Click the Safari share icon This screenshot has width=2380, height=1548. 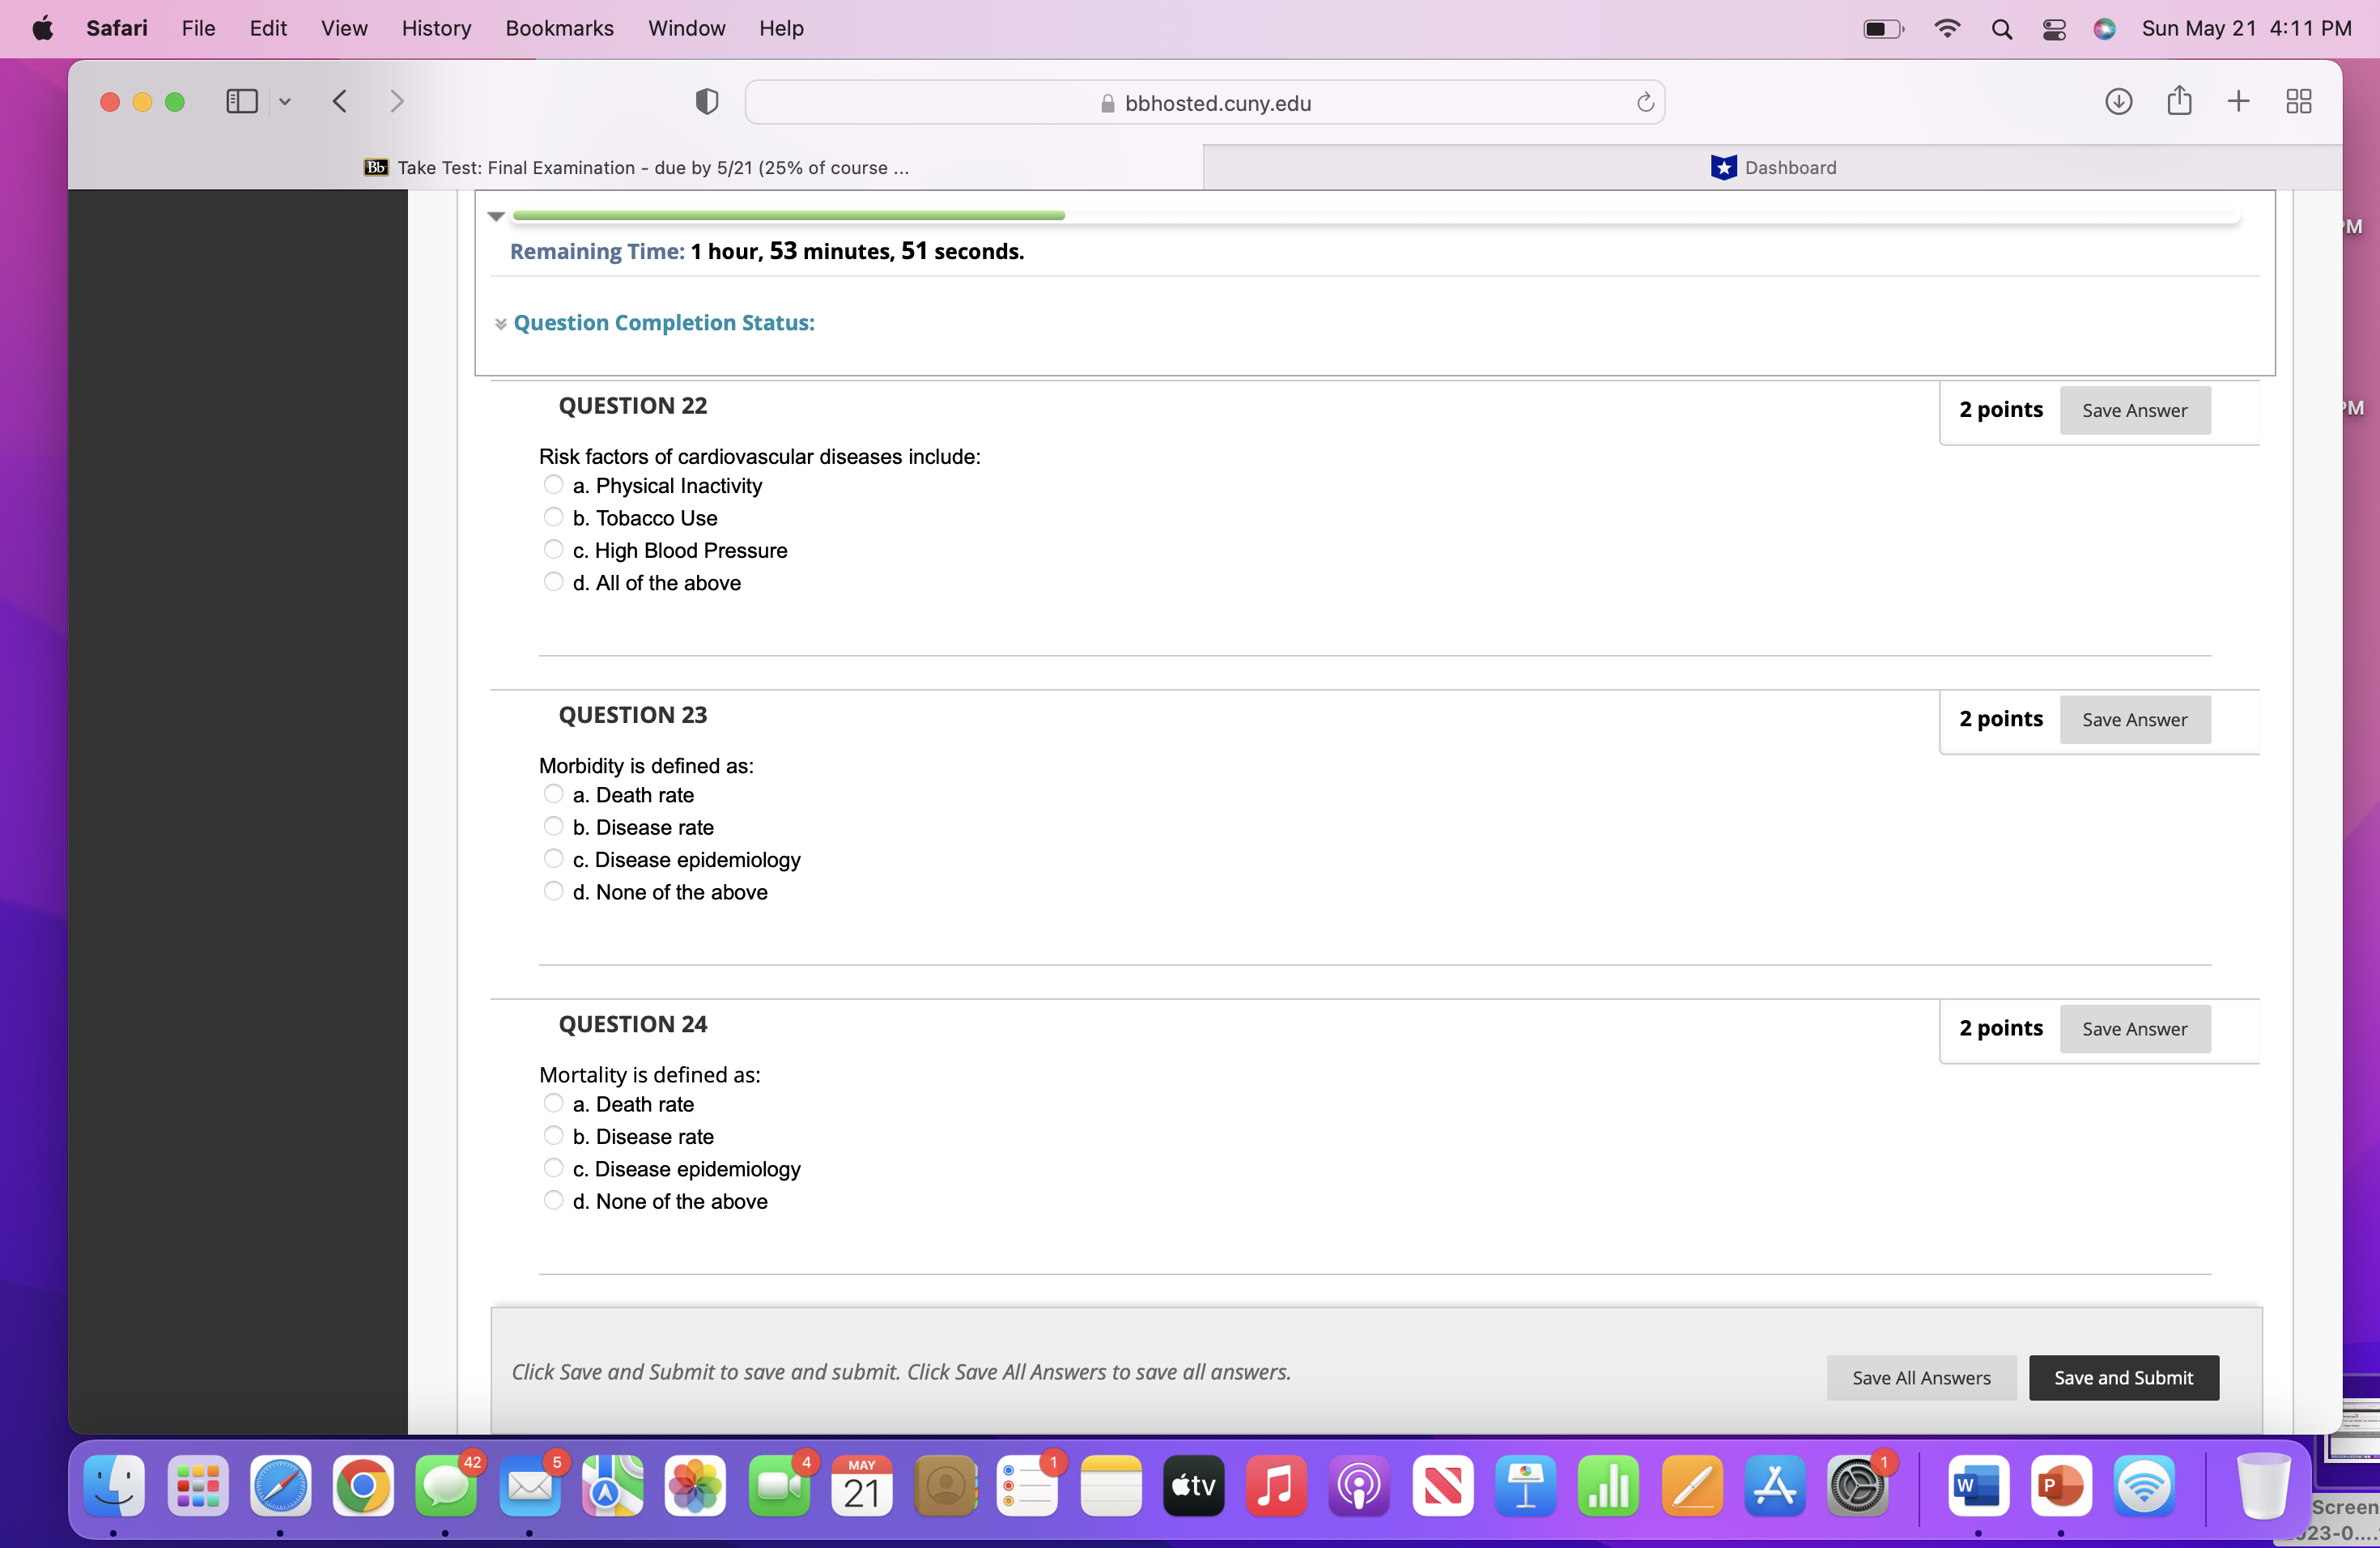2179,101
